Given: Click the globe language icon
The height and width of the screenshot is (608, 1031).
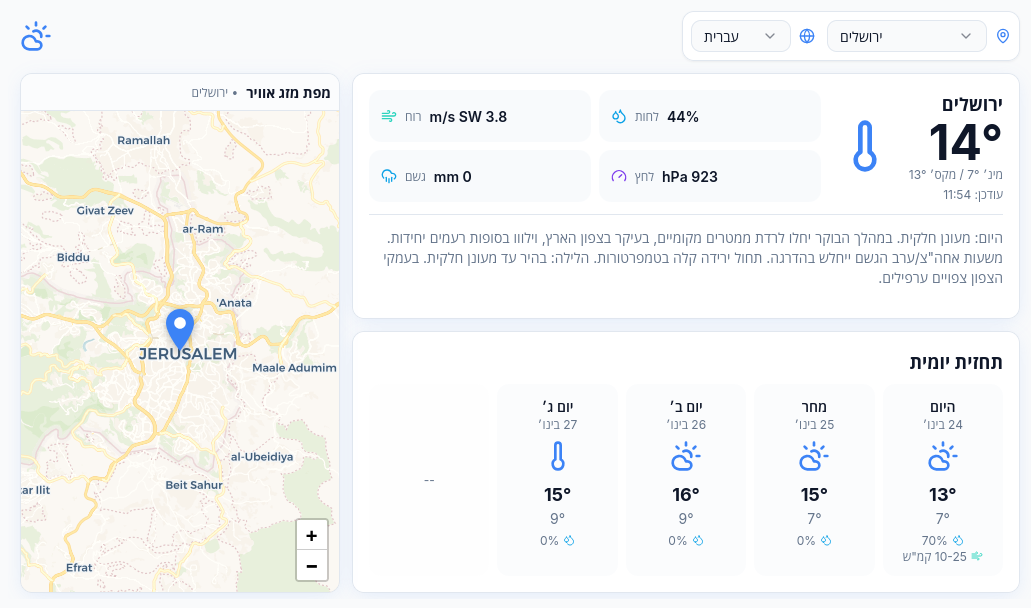Looking at the screenshot, I should [807, 36].
